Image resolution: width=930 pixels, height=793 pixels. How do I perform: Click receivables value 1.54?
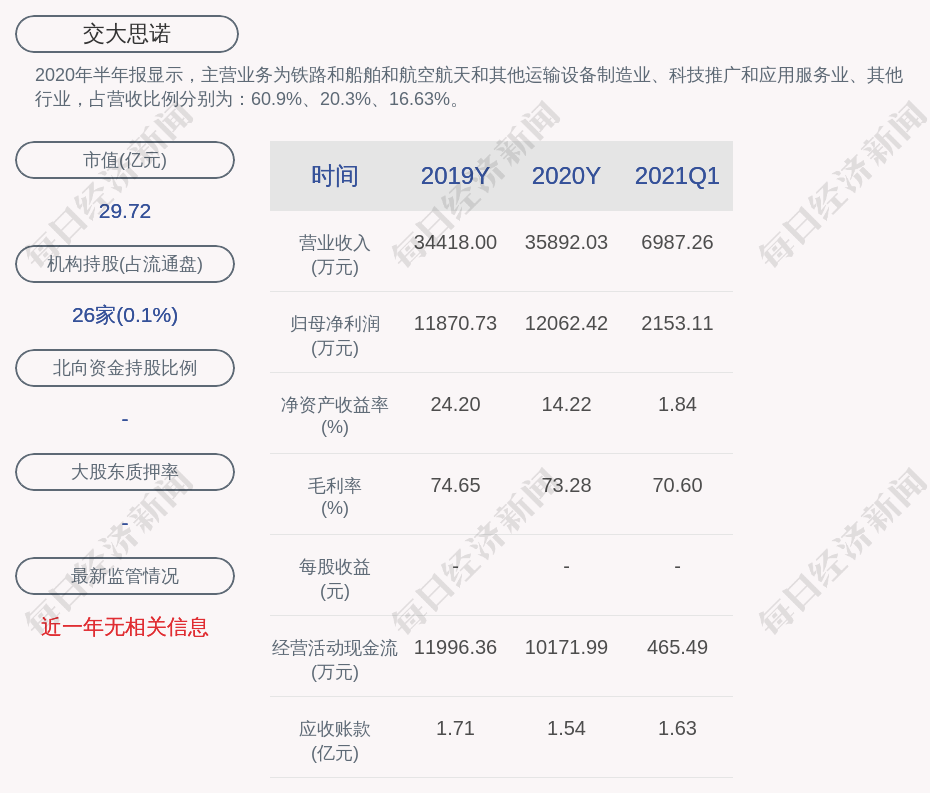point(566,728)
